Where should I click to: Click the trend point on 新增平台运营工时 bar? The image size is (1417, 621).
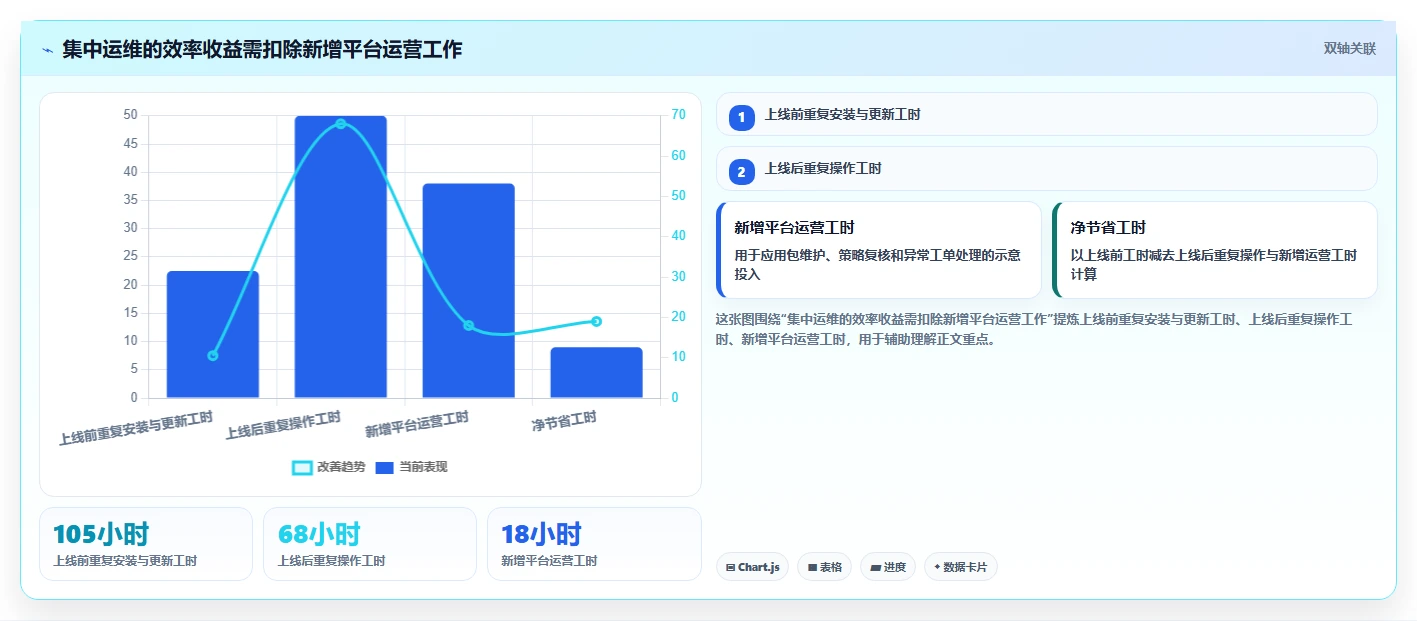click(468, 326)
